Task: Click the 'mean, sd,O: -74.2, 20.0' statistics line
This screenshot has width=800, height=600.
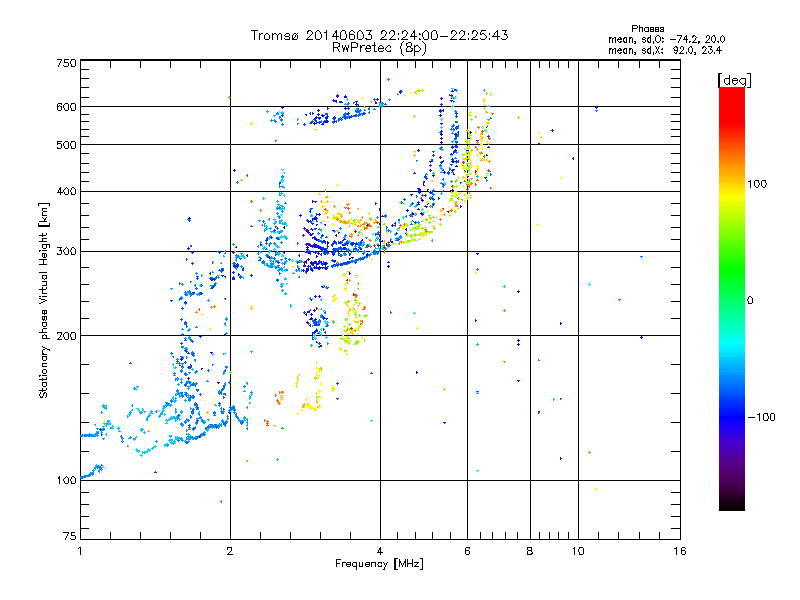Action: pyautogui.click(x=666, y=39)
